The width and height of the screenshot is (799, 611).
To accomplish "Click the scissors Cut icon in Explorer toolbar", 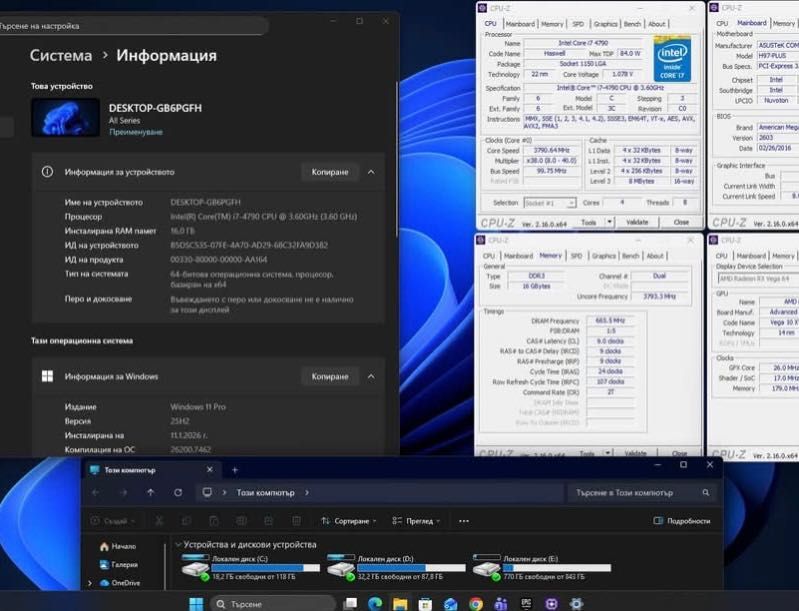I will (x=159, y=521).
